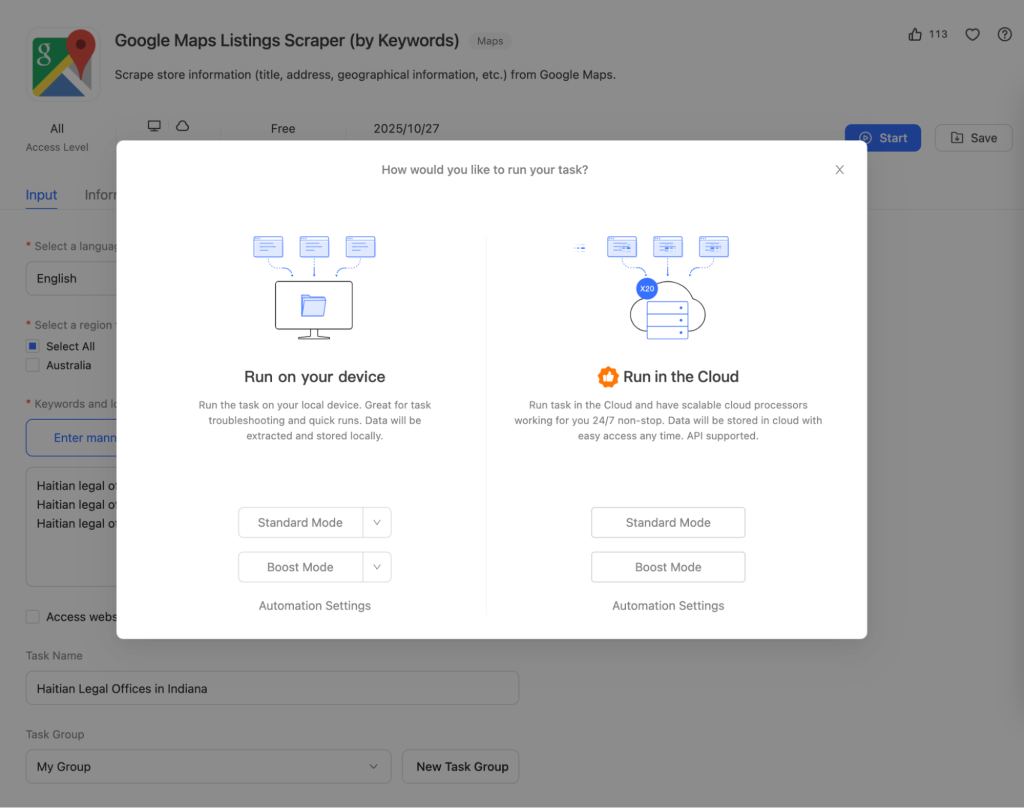Favorite the scraper using the heart icon
The image size is (1024, 808).
pyautogui.click(x=971, y=33)
